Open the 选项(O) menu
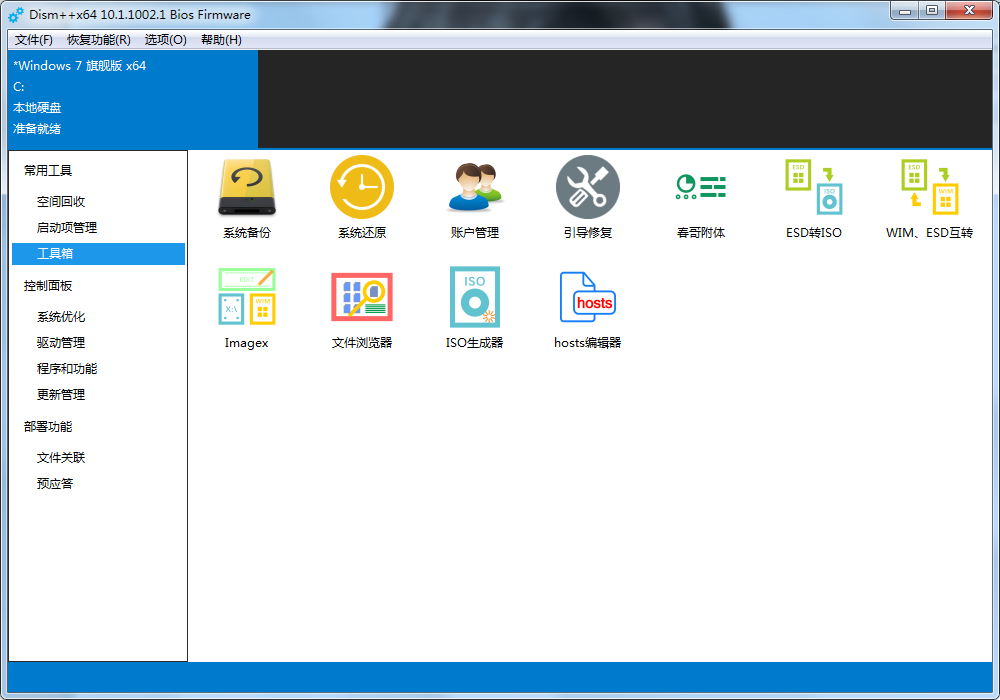1000x700 pixels. 167,40
